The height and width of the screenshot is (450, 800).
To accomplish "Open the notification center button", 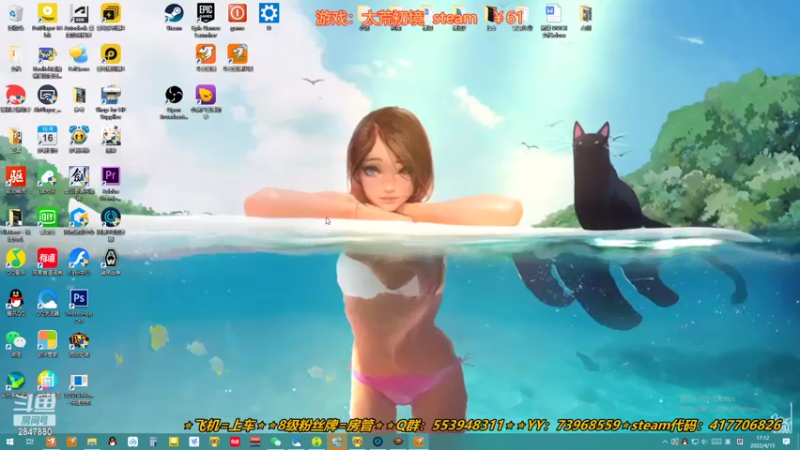I will tap(786, 442).
